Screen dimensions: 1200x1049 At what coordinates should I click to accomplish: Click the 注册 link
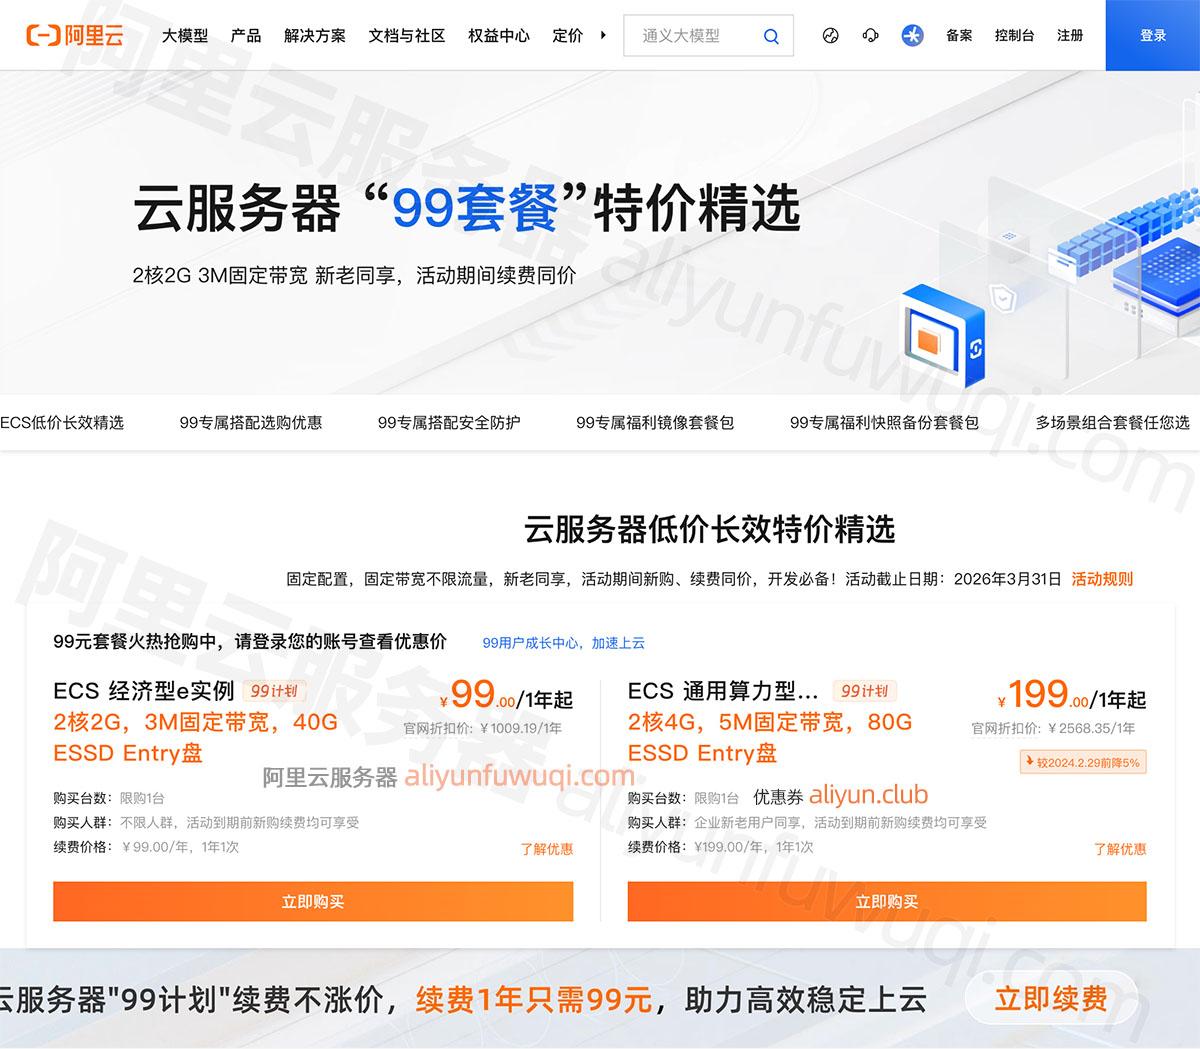[x=1070, y=35]
